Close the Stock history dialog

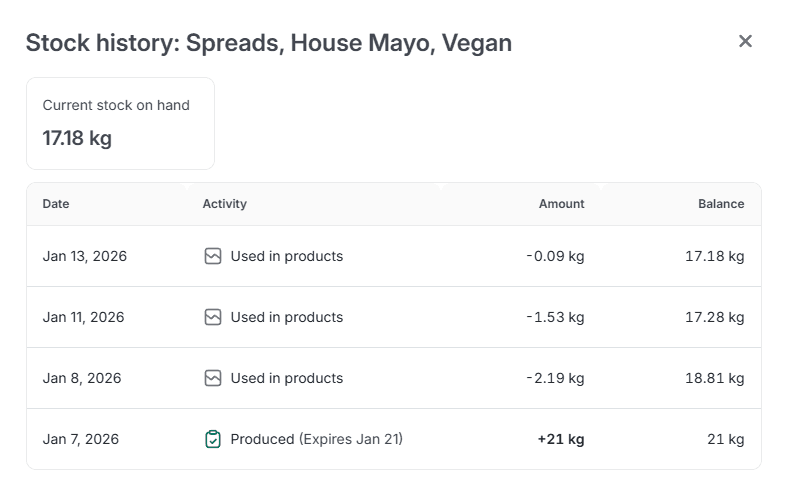pyautogui.click(x=745, y=41)
